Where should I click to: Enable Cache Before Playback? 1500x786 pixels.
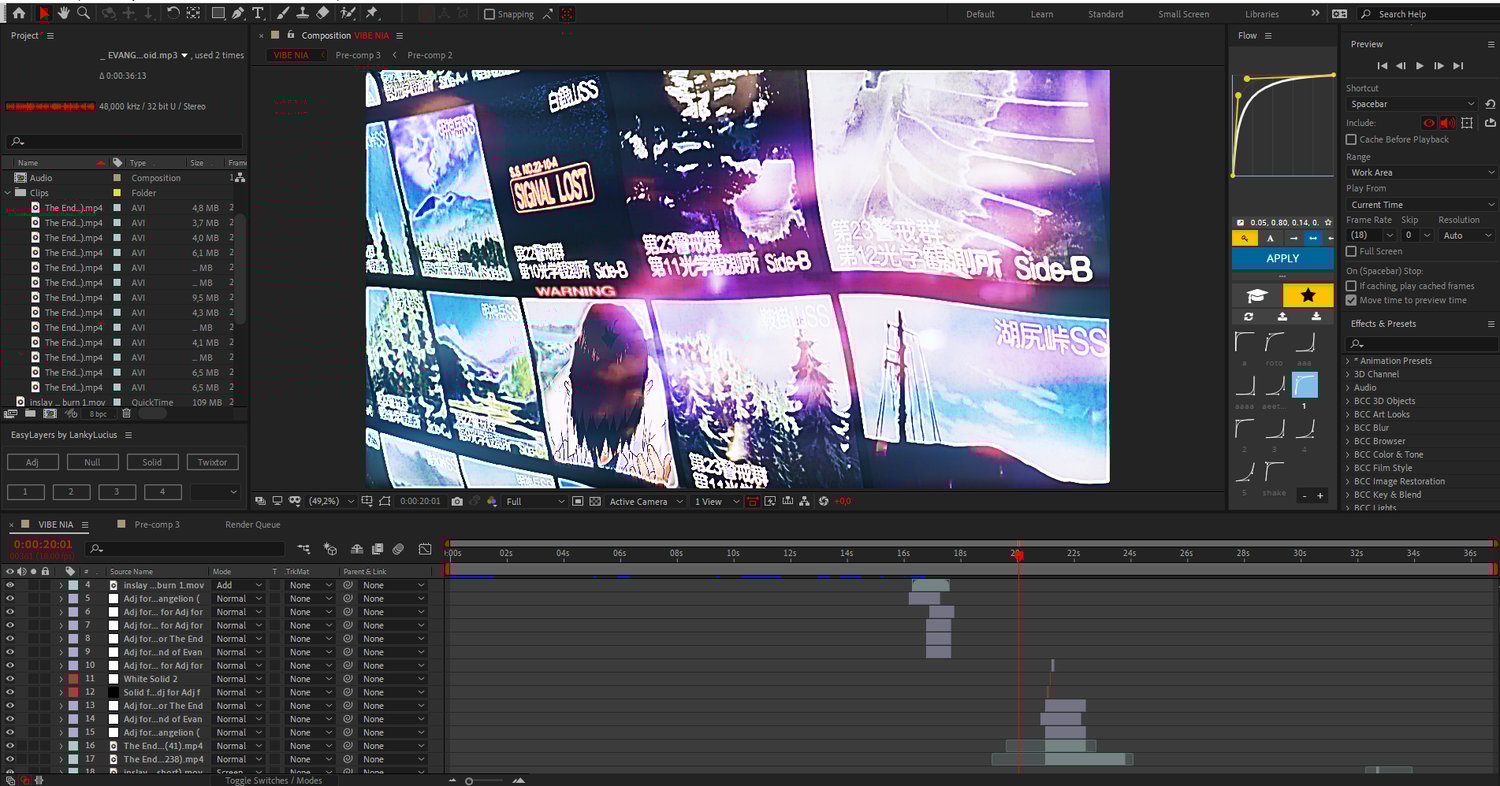point(1352,139)
